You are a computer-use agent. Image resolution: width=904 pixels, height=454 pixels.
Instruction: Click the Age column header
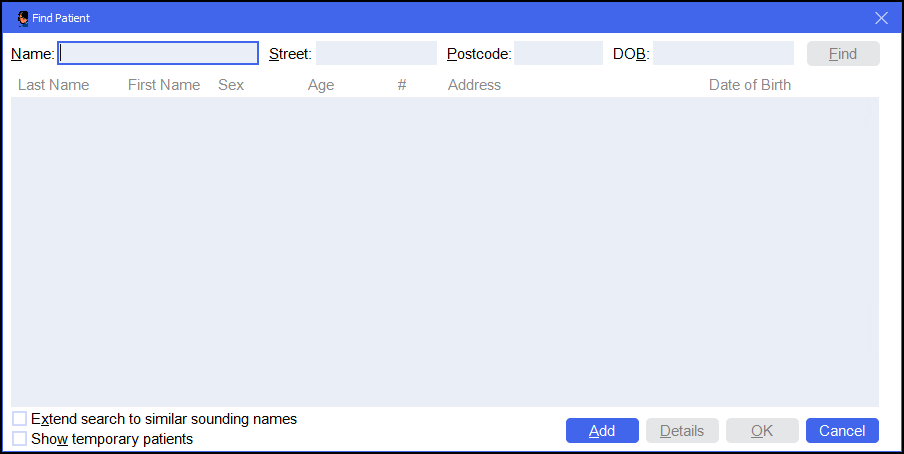click(x=321, y=85)
